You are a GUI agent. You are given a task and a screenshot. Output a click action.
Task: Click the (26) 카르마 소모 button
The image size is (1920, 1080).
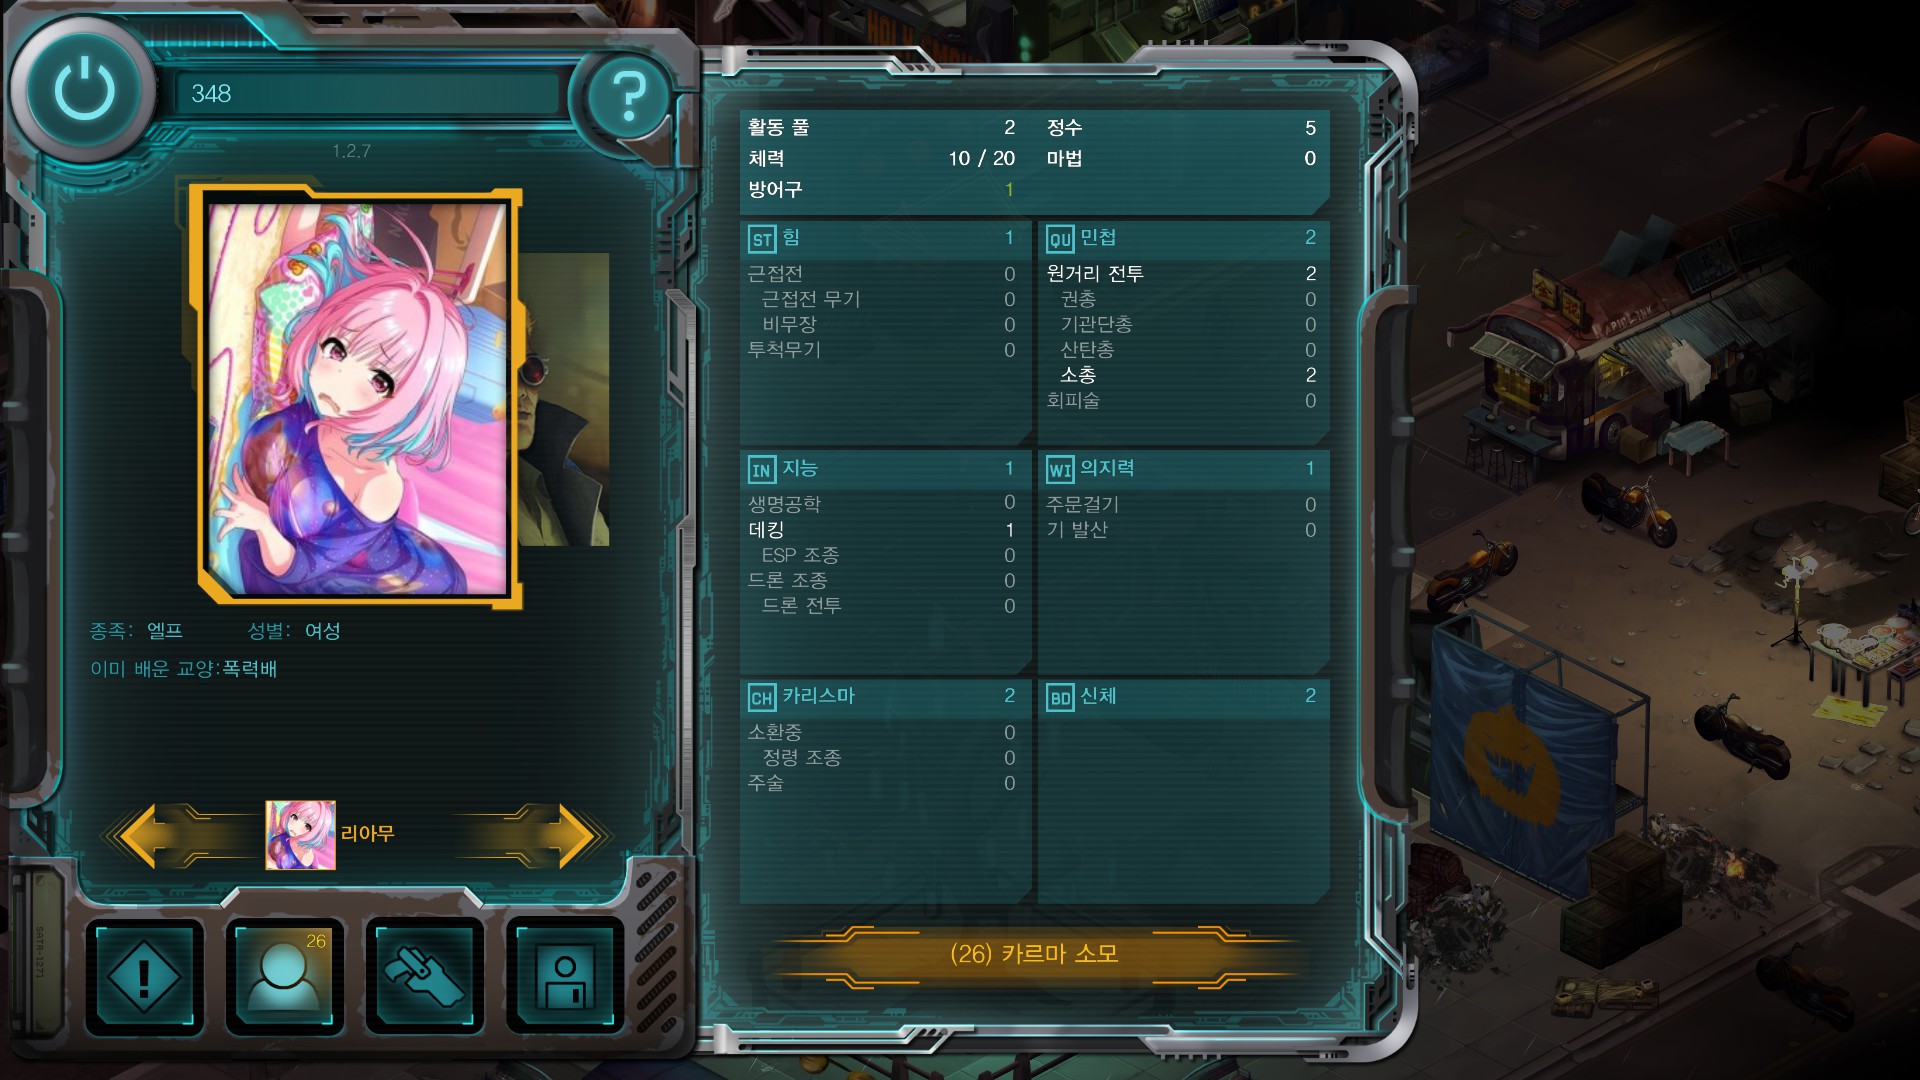1034,954
